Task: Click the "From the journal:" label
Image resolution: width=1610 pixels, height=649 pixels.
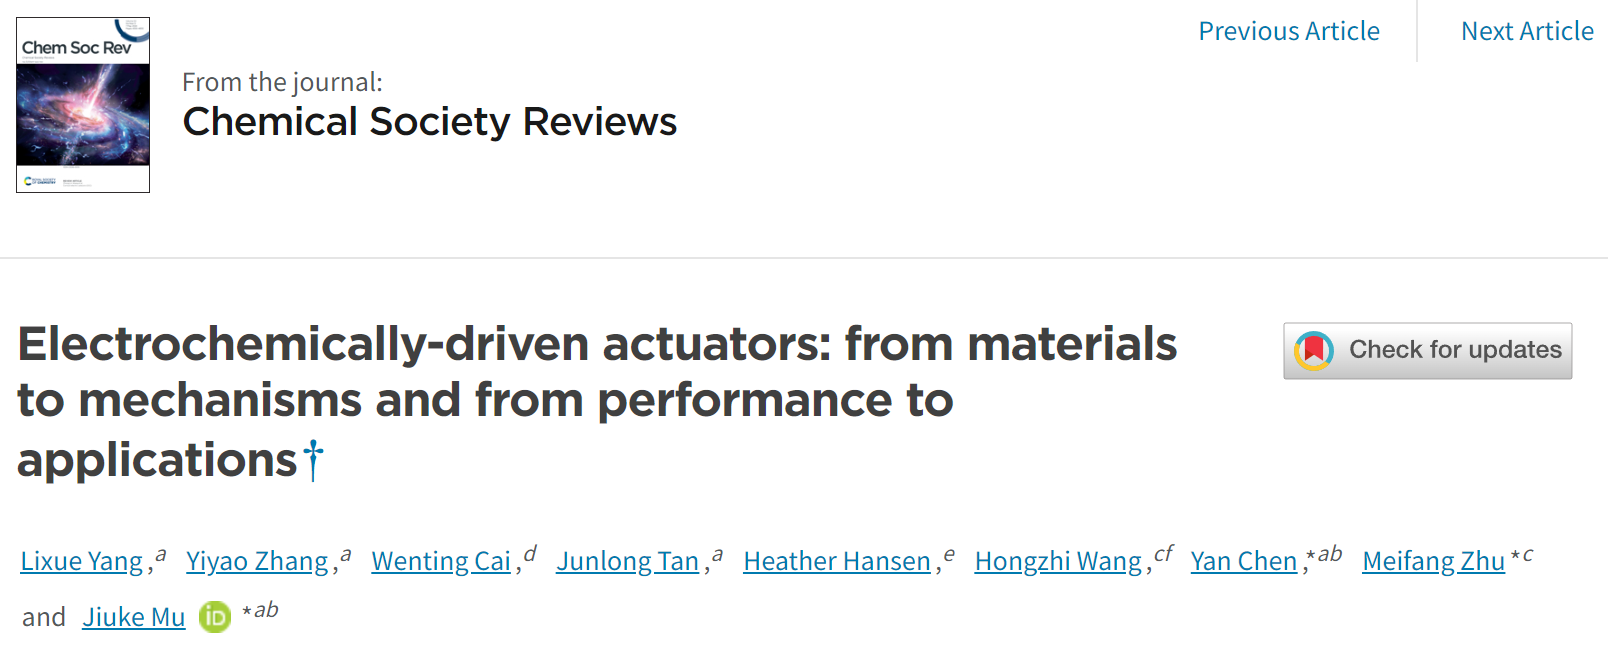Action: [x=282, y=82]
